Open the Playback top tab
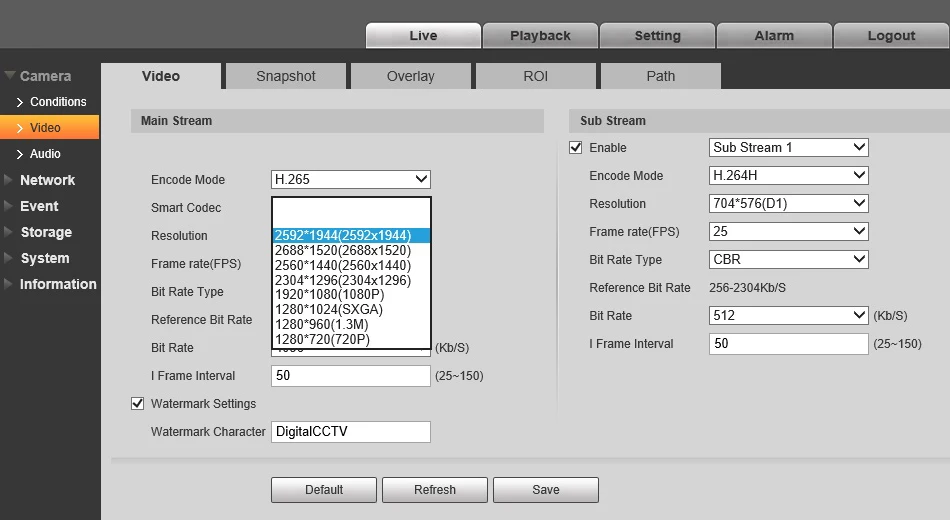The width and height of the screenshot is (950, 520). click(x=540, y=36)
